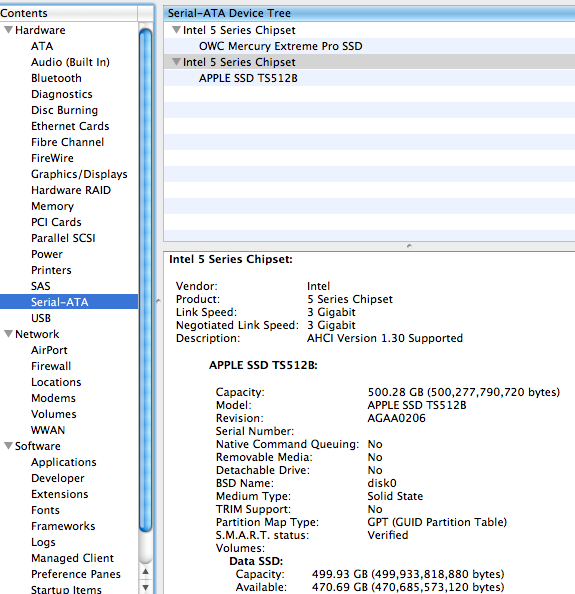Open Disc Burning entry
The image size is (575, 594).
click(64, 110)
